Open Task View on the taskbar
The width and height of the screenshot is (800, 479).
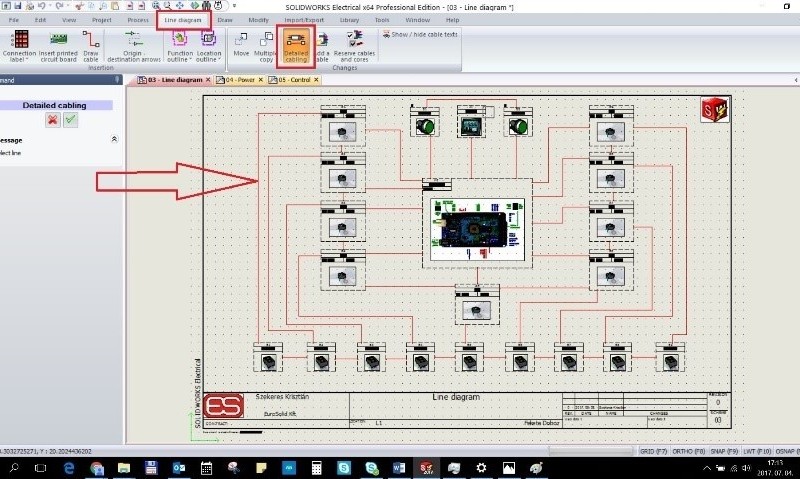coord(40,468)
